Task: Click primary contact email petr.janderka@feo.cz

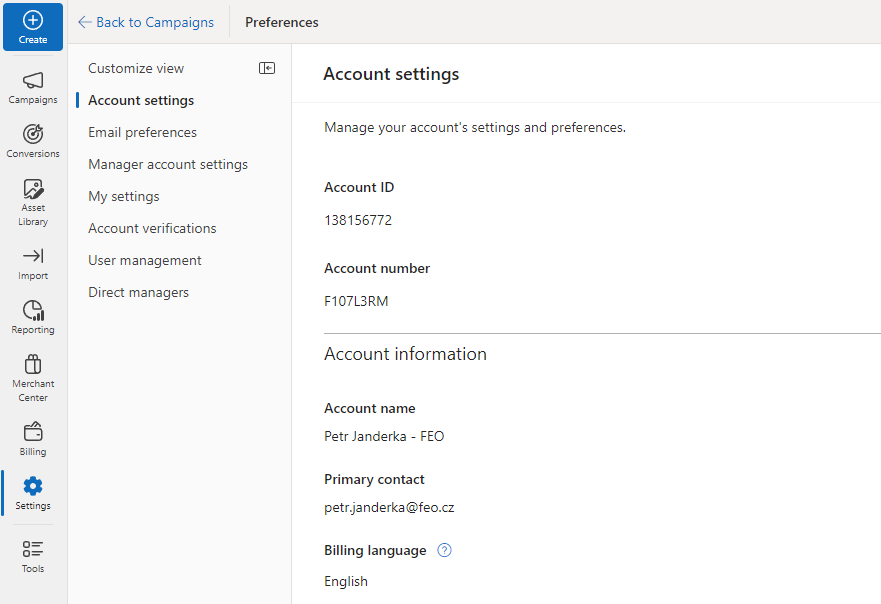Action: (x=389, y=507)
